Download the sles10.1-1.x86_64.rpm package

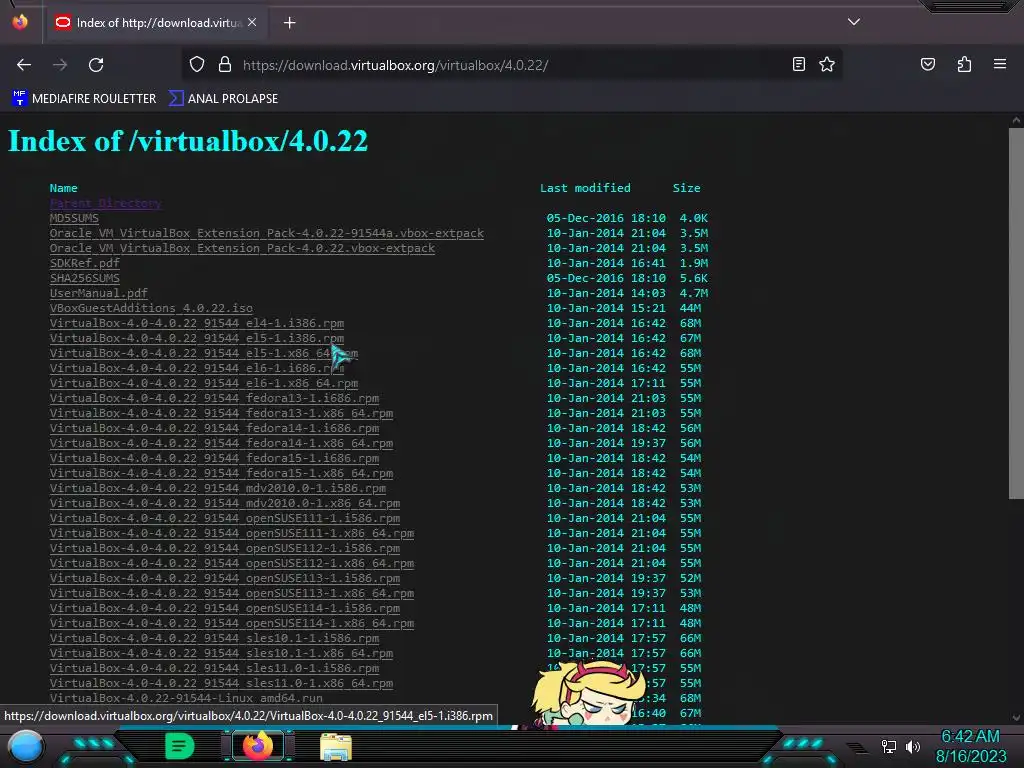[x=221, y=654]
